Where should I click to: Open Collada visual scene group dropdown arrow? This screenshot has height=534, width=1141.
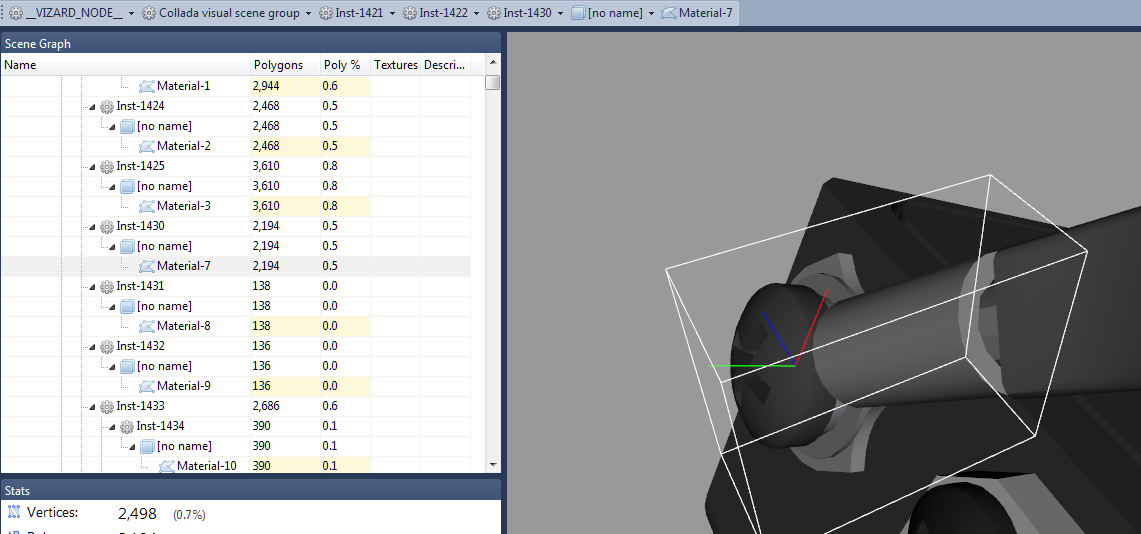309,14
